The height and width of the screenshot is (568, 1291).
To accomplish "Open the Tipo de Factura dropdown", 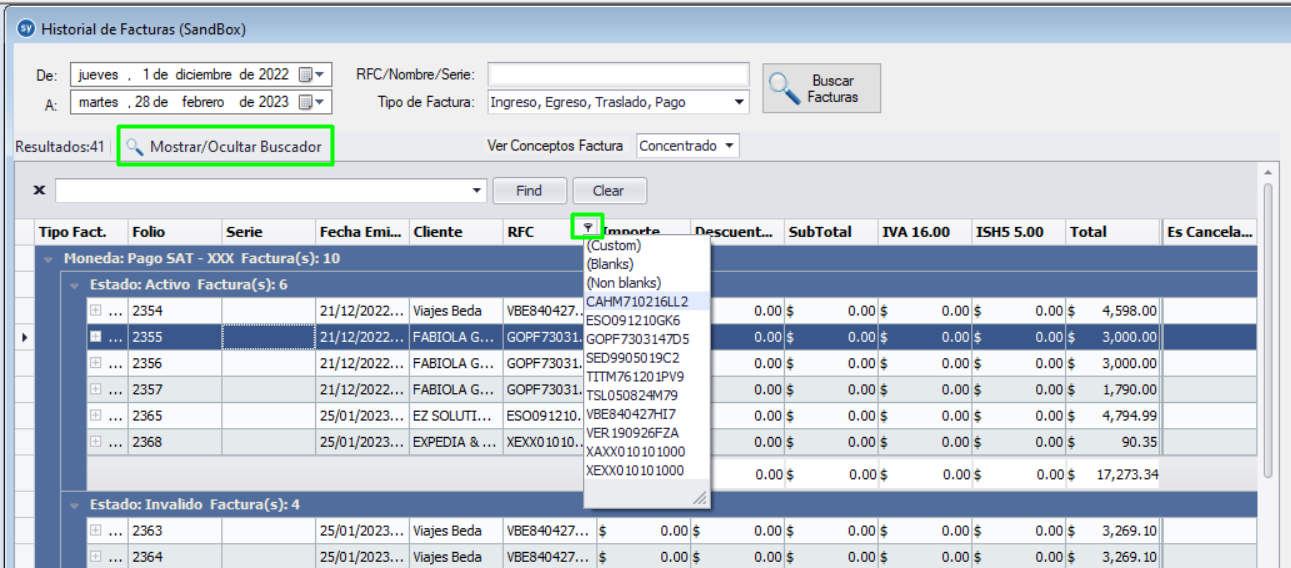I will (740, 102).
